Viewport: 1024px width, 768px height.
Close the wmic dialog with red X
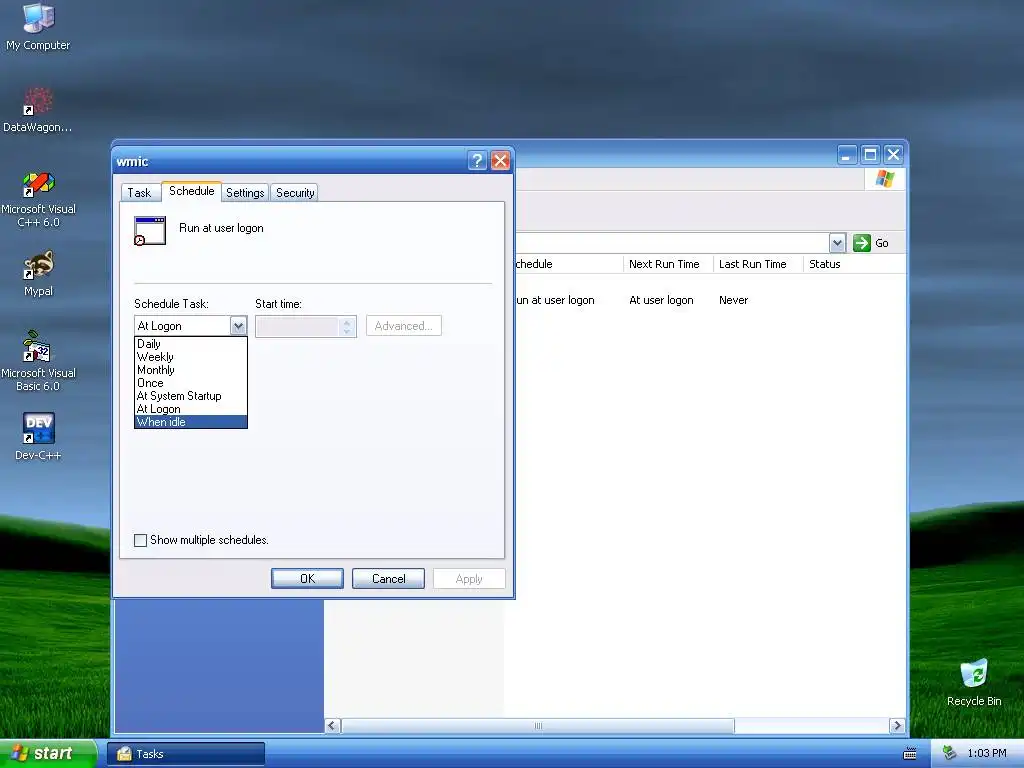500,161
